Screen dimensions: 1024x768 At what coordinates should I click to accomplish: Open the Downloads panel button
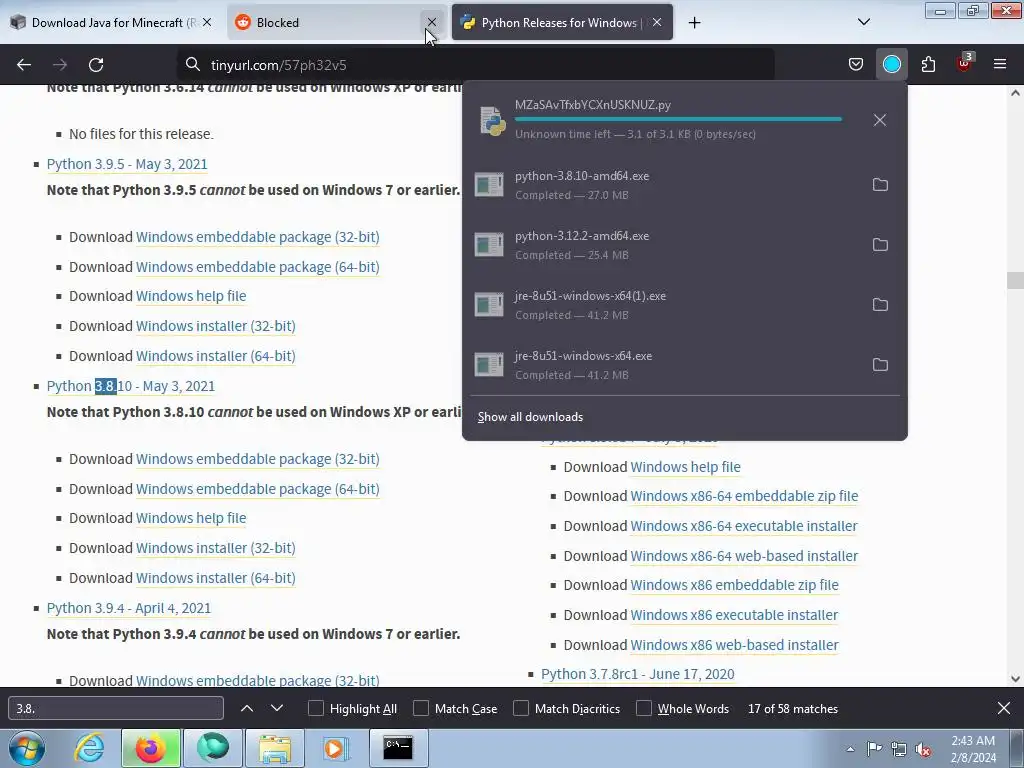click(891, 65)
